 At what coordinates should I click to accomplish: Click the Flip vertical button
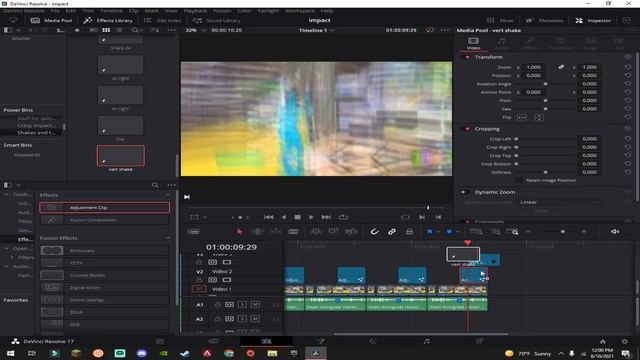click(539, 117)
